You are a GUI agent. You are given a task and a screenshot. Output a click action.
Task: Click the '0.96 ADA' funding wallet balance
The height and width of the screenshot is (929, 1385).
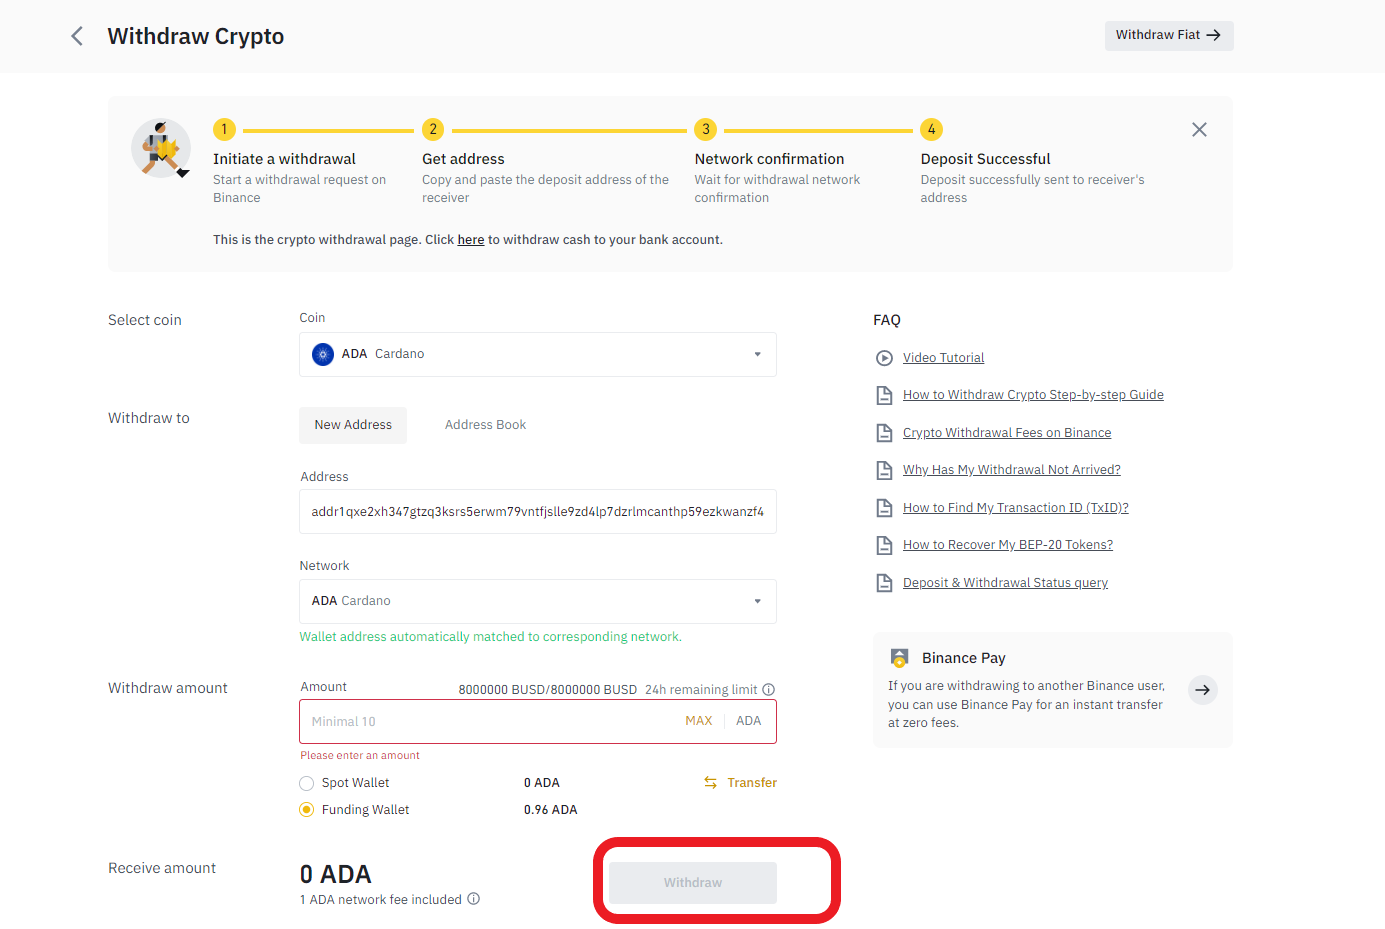click(551, 810)
